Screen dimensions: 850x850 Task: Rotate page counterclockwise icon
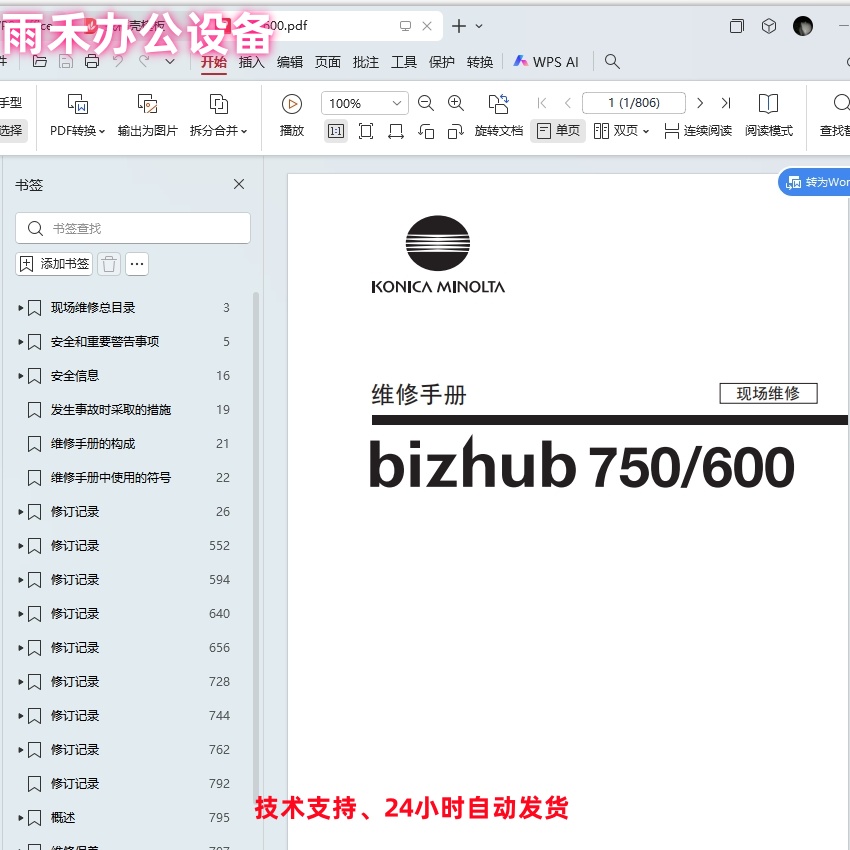[x=426, y=131]
